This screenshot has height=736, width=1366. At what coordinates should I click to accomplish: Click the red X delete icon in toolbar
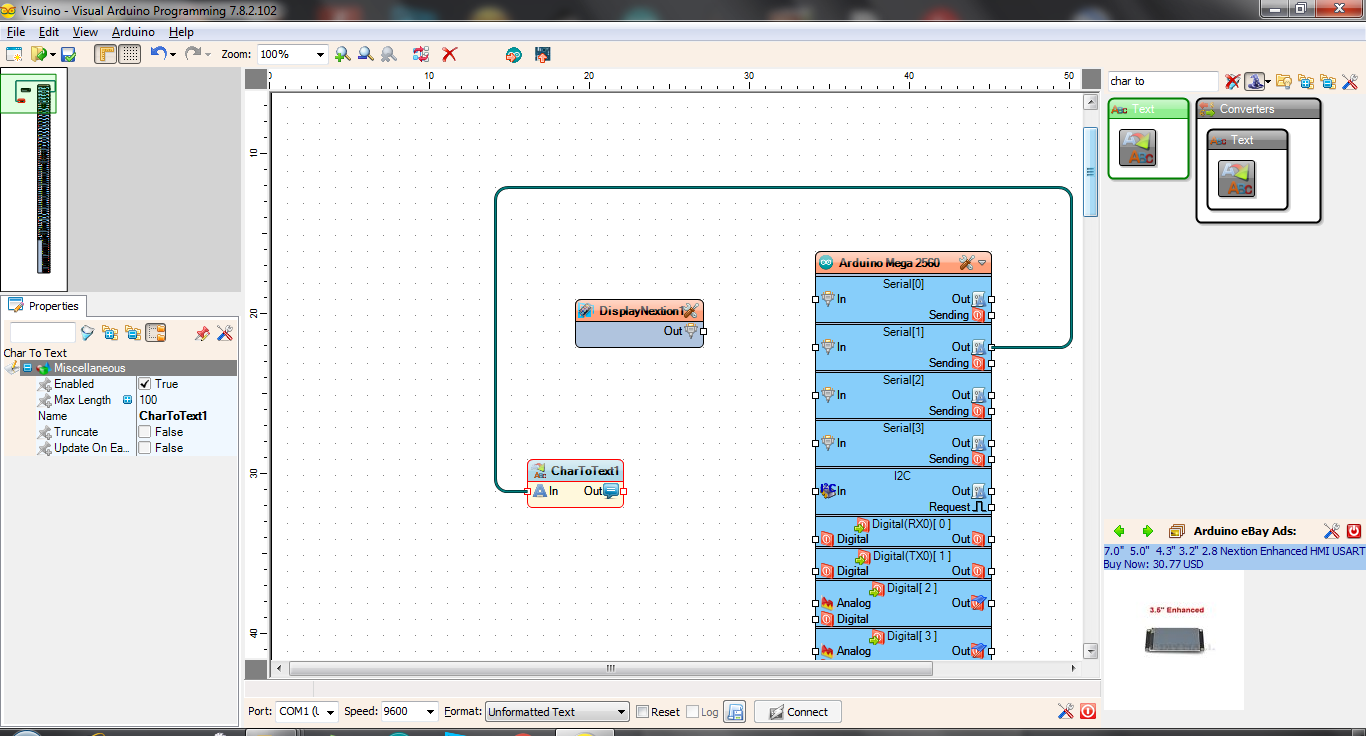click(450, 54)
